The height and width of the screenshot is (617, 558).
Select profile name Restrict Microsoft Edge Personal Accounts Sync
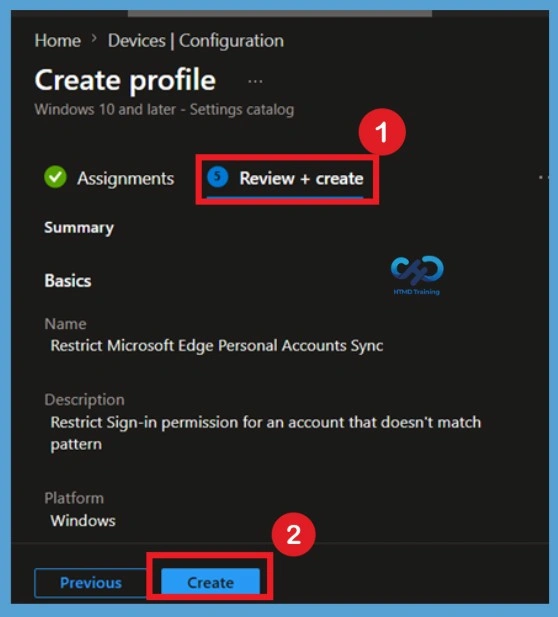[x=217, y=345]
